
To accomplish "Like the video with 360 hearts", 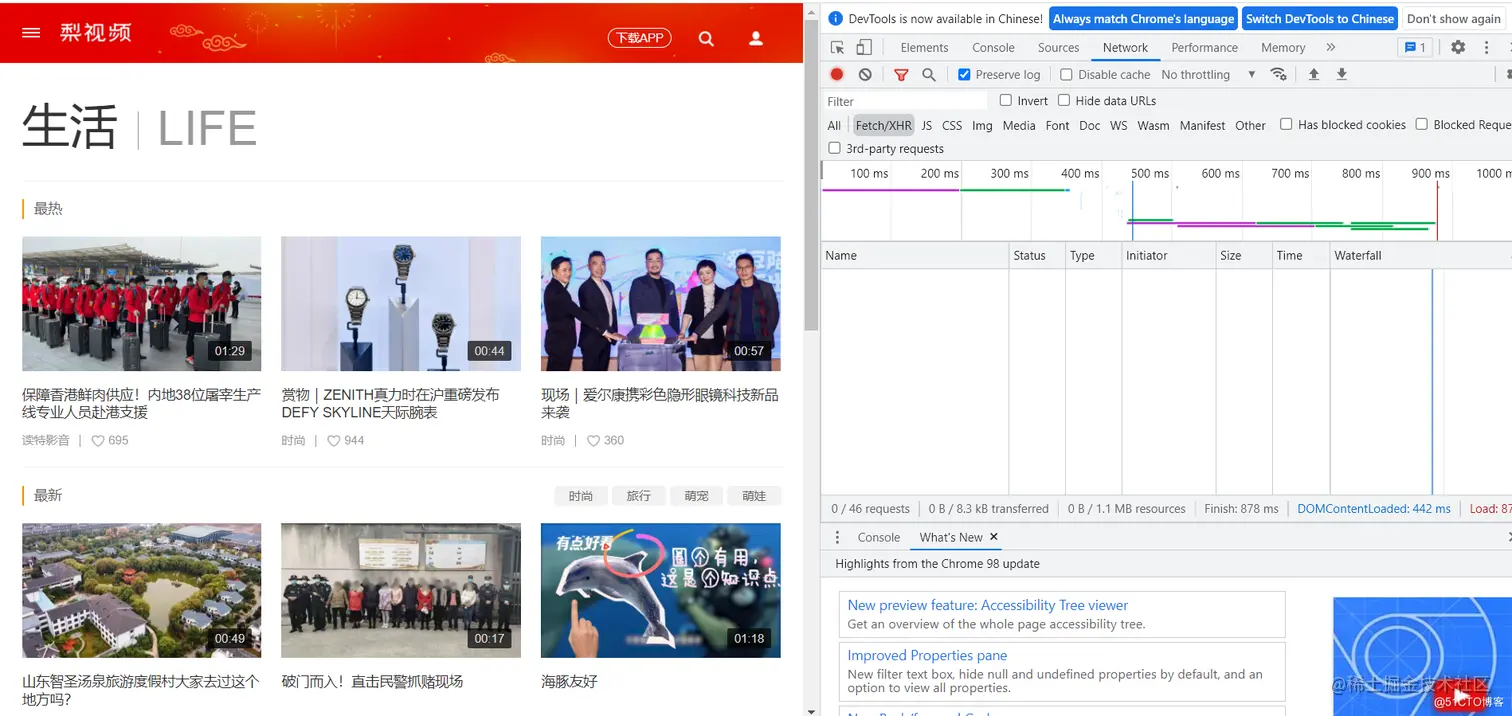I will point(593,440).
